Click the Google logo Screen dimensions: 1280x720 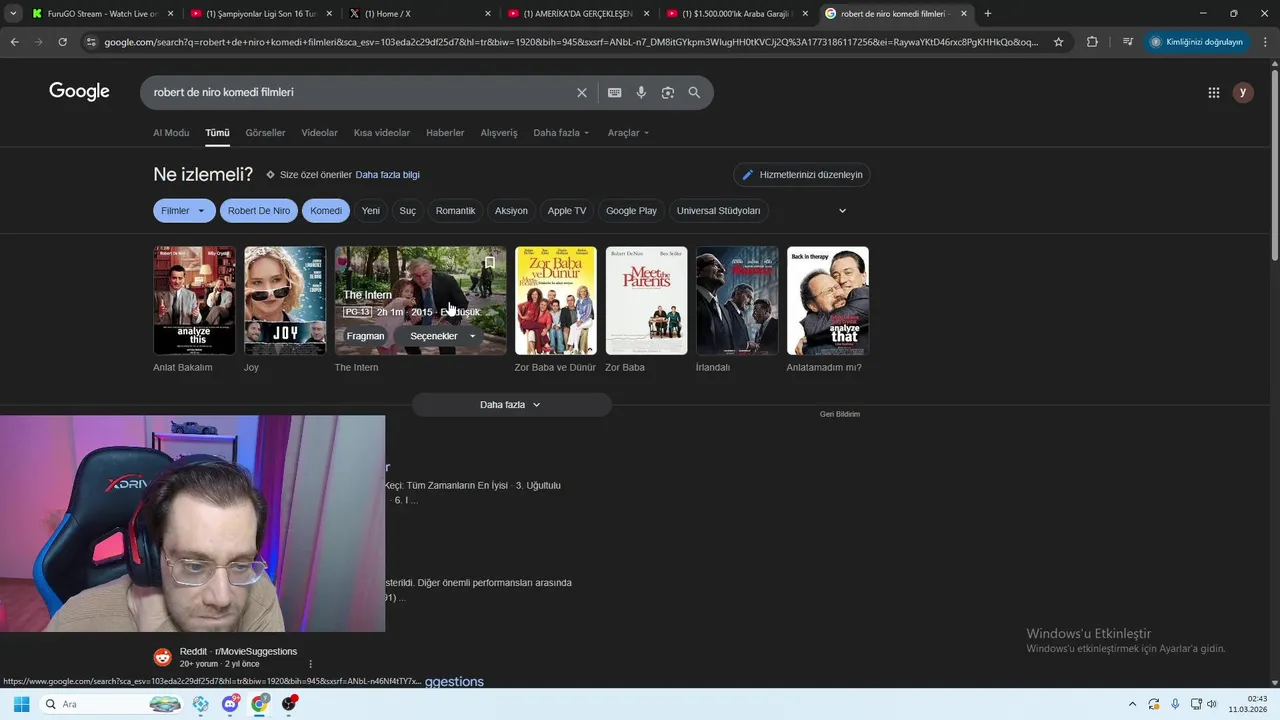point(79,92)
